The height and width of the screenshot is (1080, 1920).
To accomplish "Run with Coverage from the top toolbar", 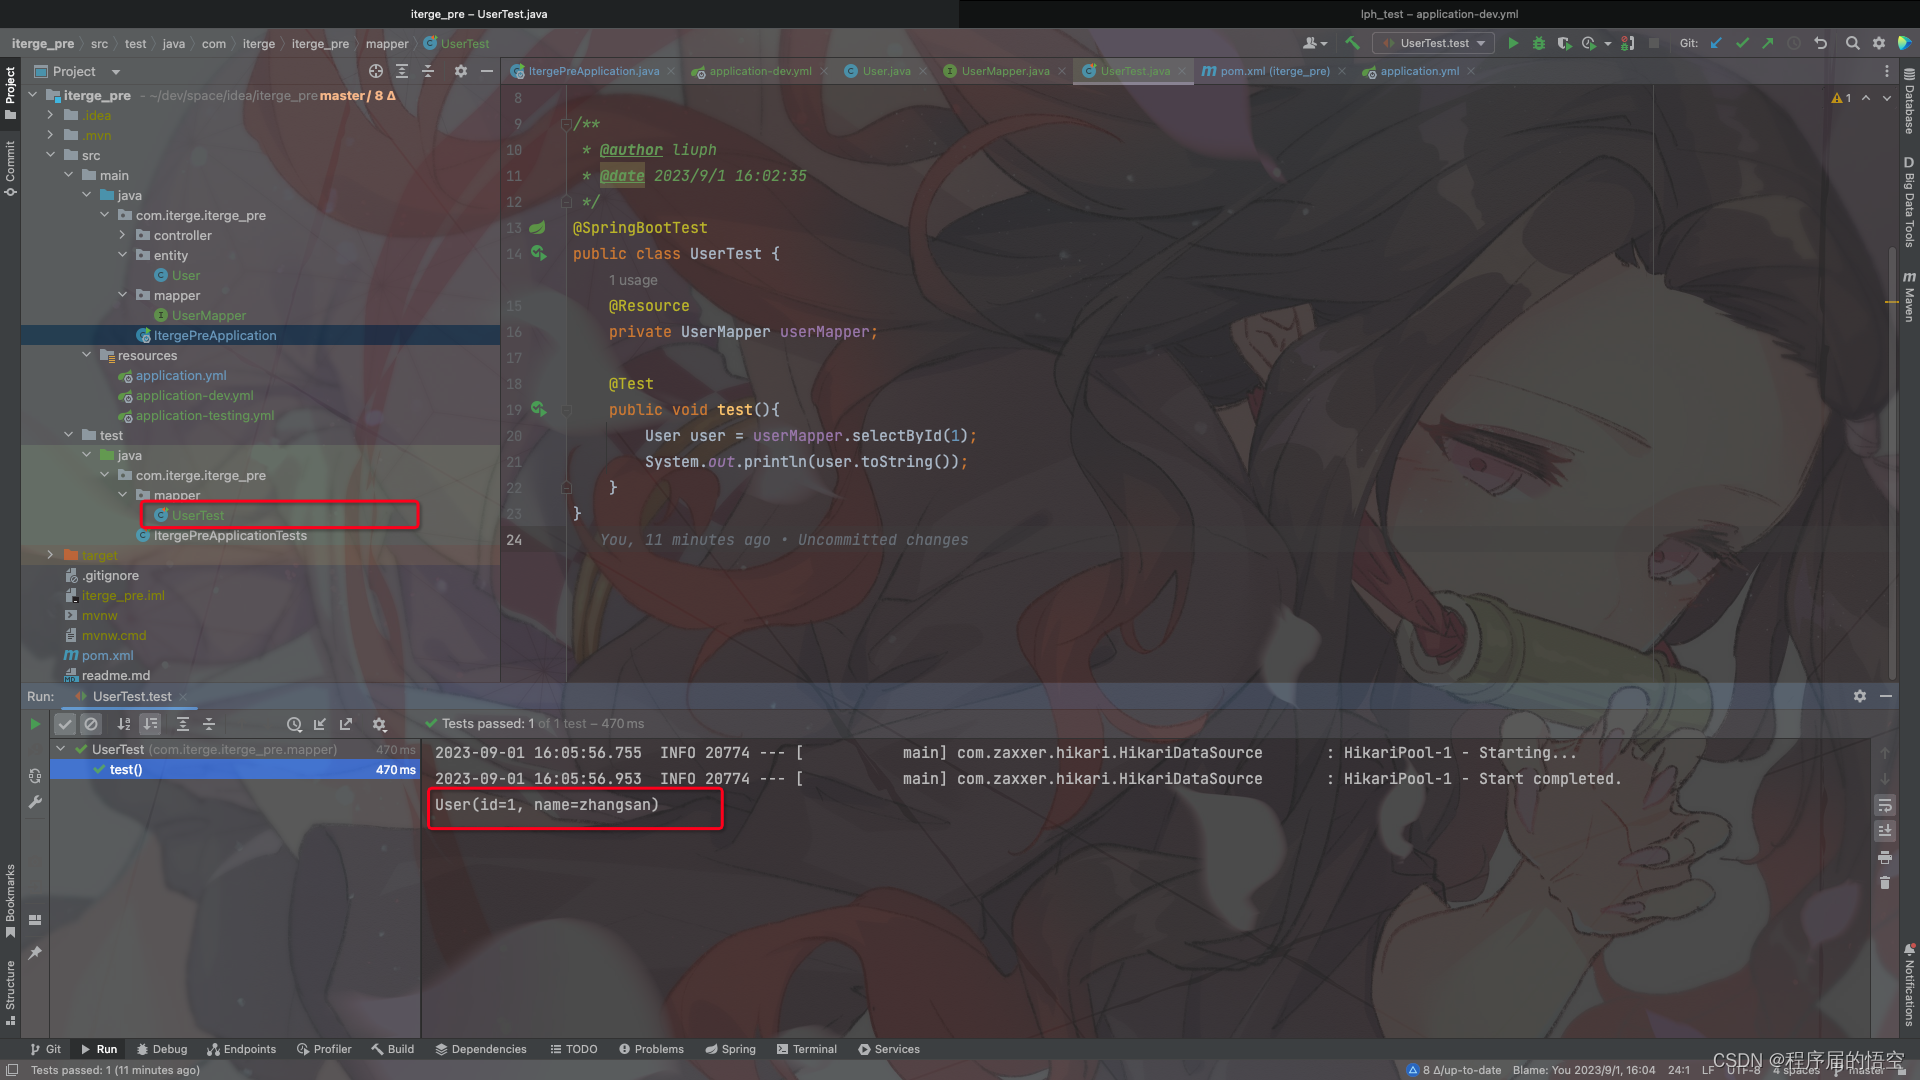I will (x=1564, y=43).
